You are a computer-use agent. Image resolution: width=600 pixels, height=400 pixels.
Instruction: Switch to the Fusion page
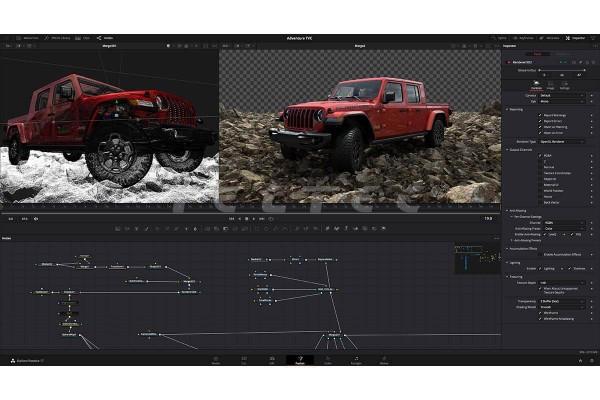(x=299, y=360)
